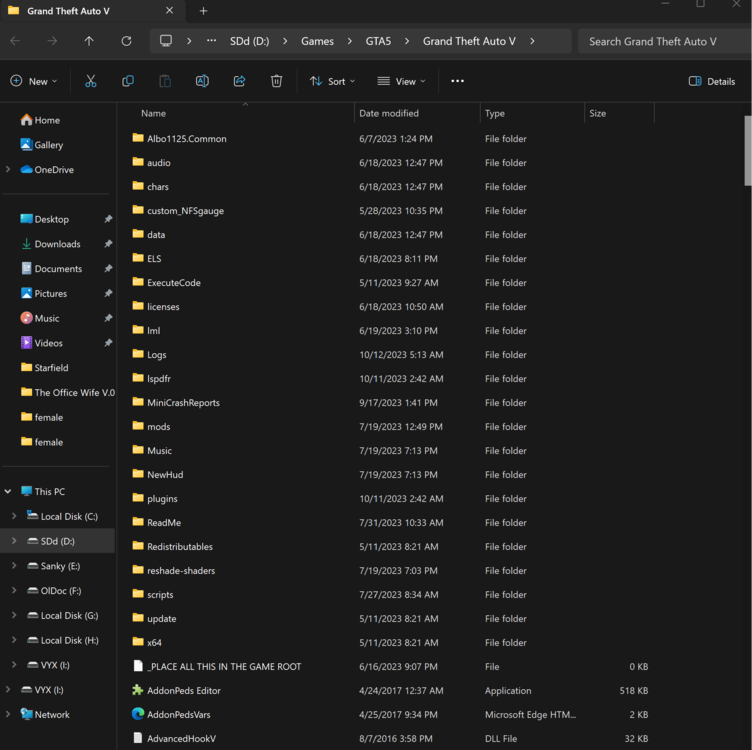
Task: Click the Paste clipboard icon
Action: (x=165, y=81)
